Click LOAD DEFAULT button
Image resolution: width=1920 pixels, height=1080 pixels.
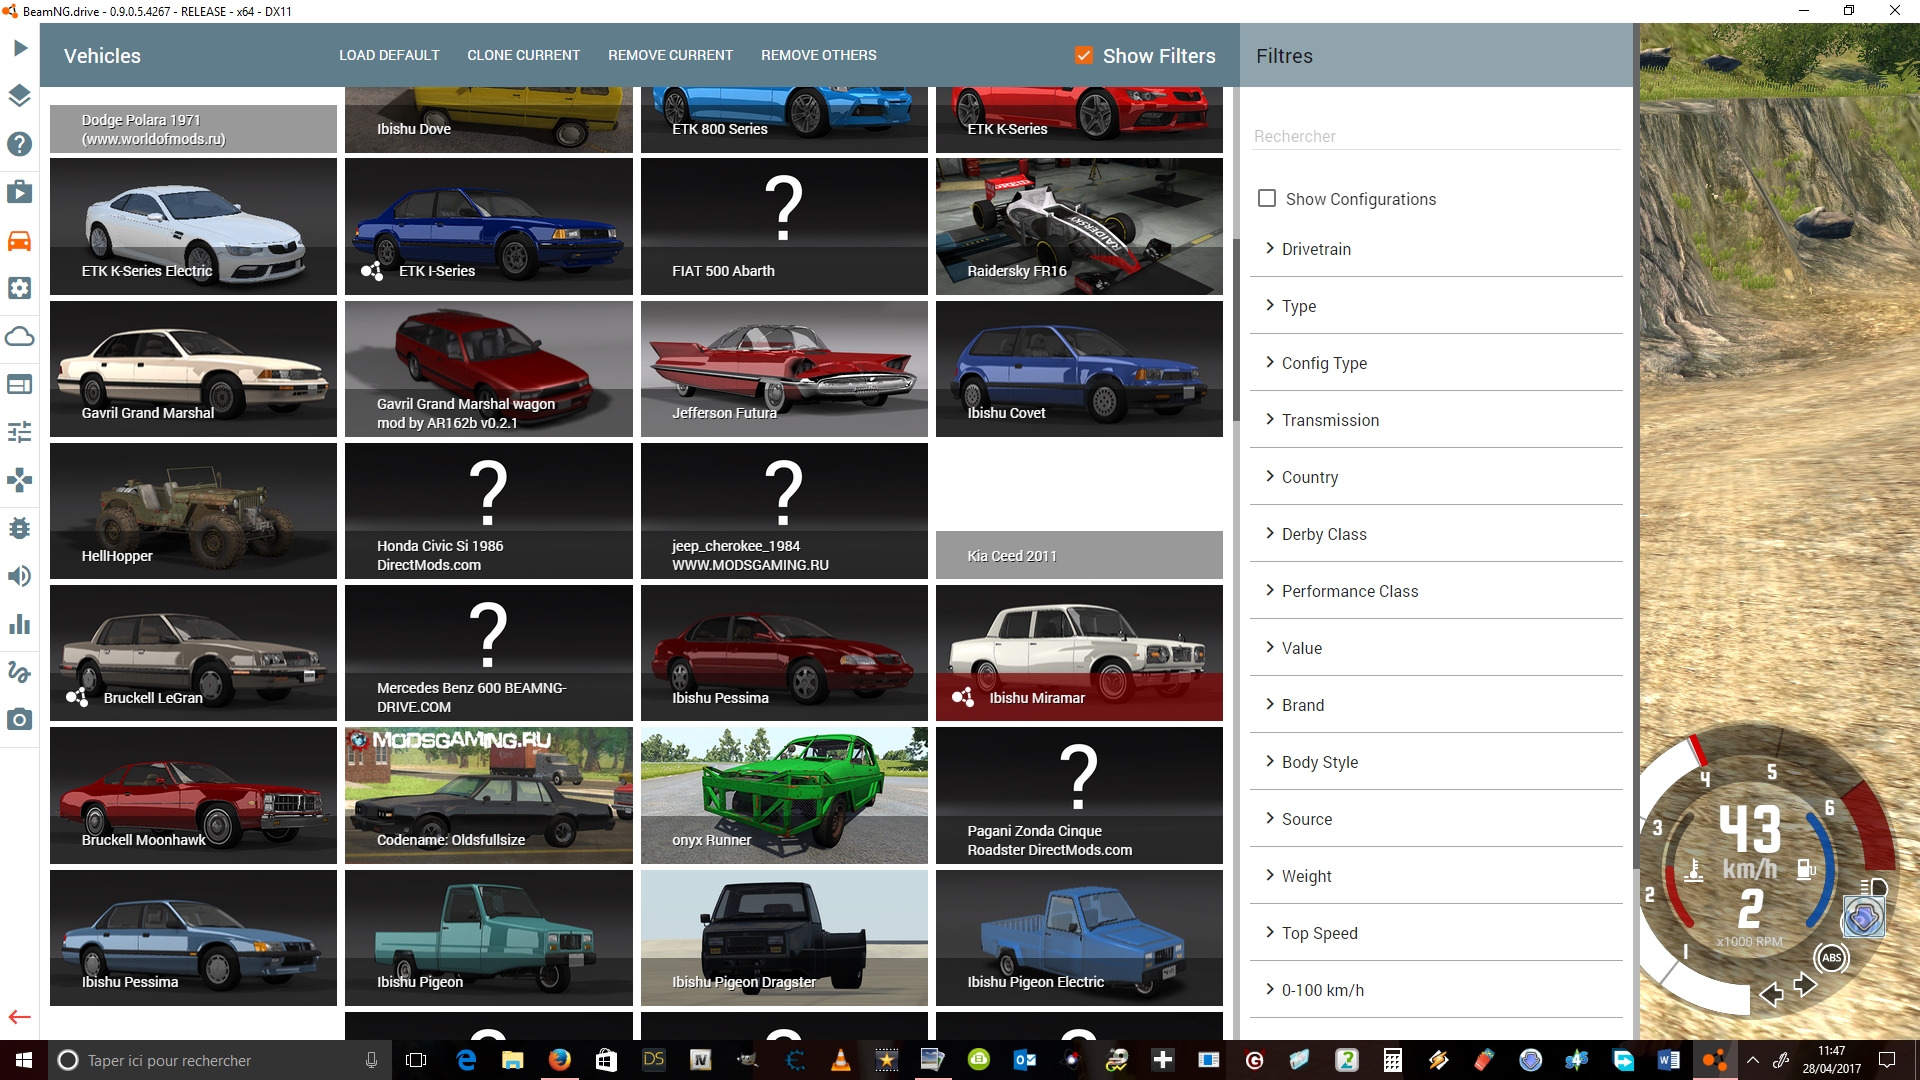(x=389, y=55)
